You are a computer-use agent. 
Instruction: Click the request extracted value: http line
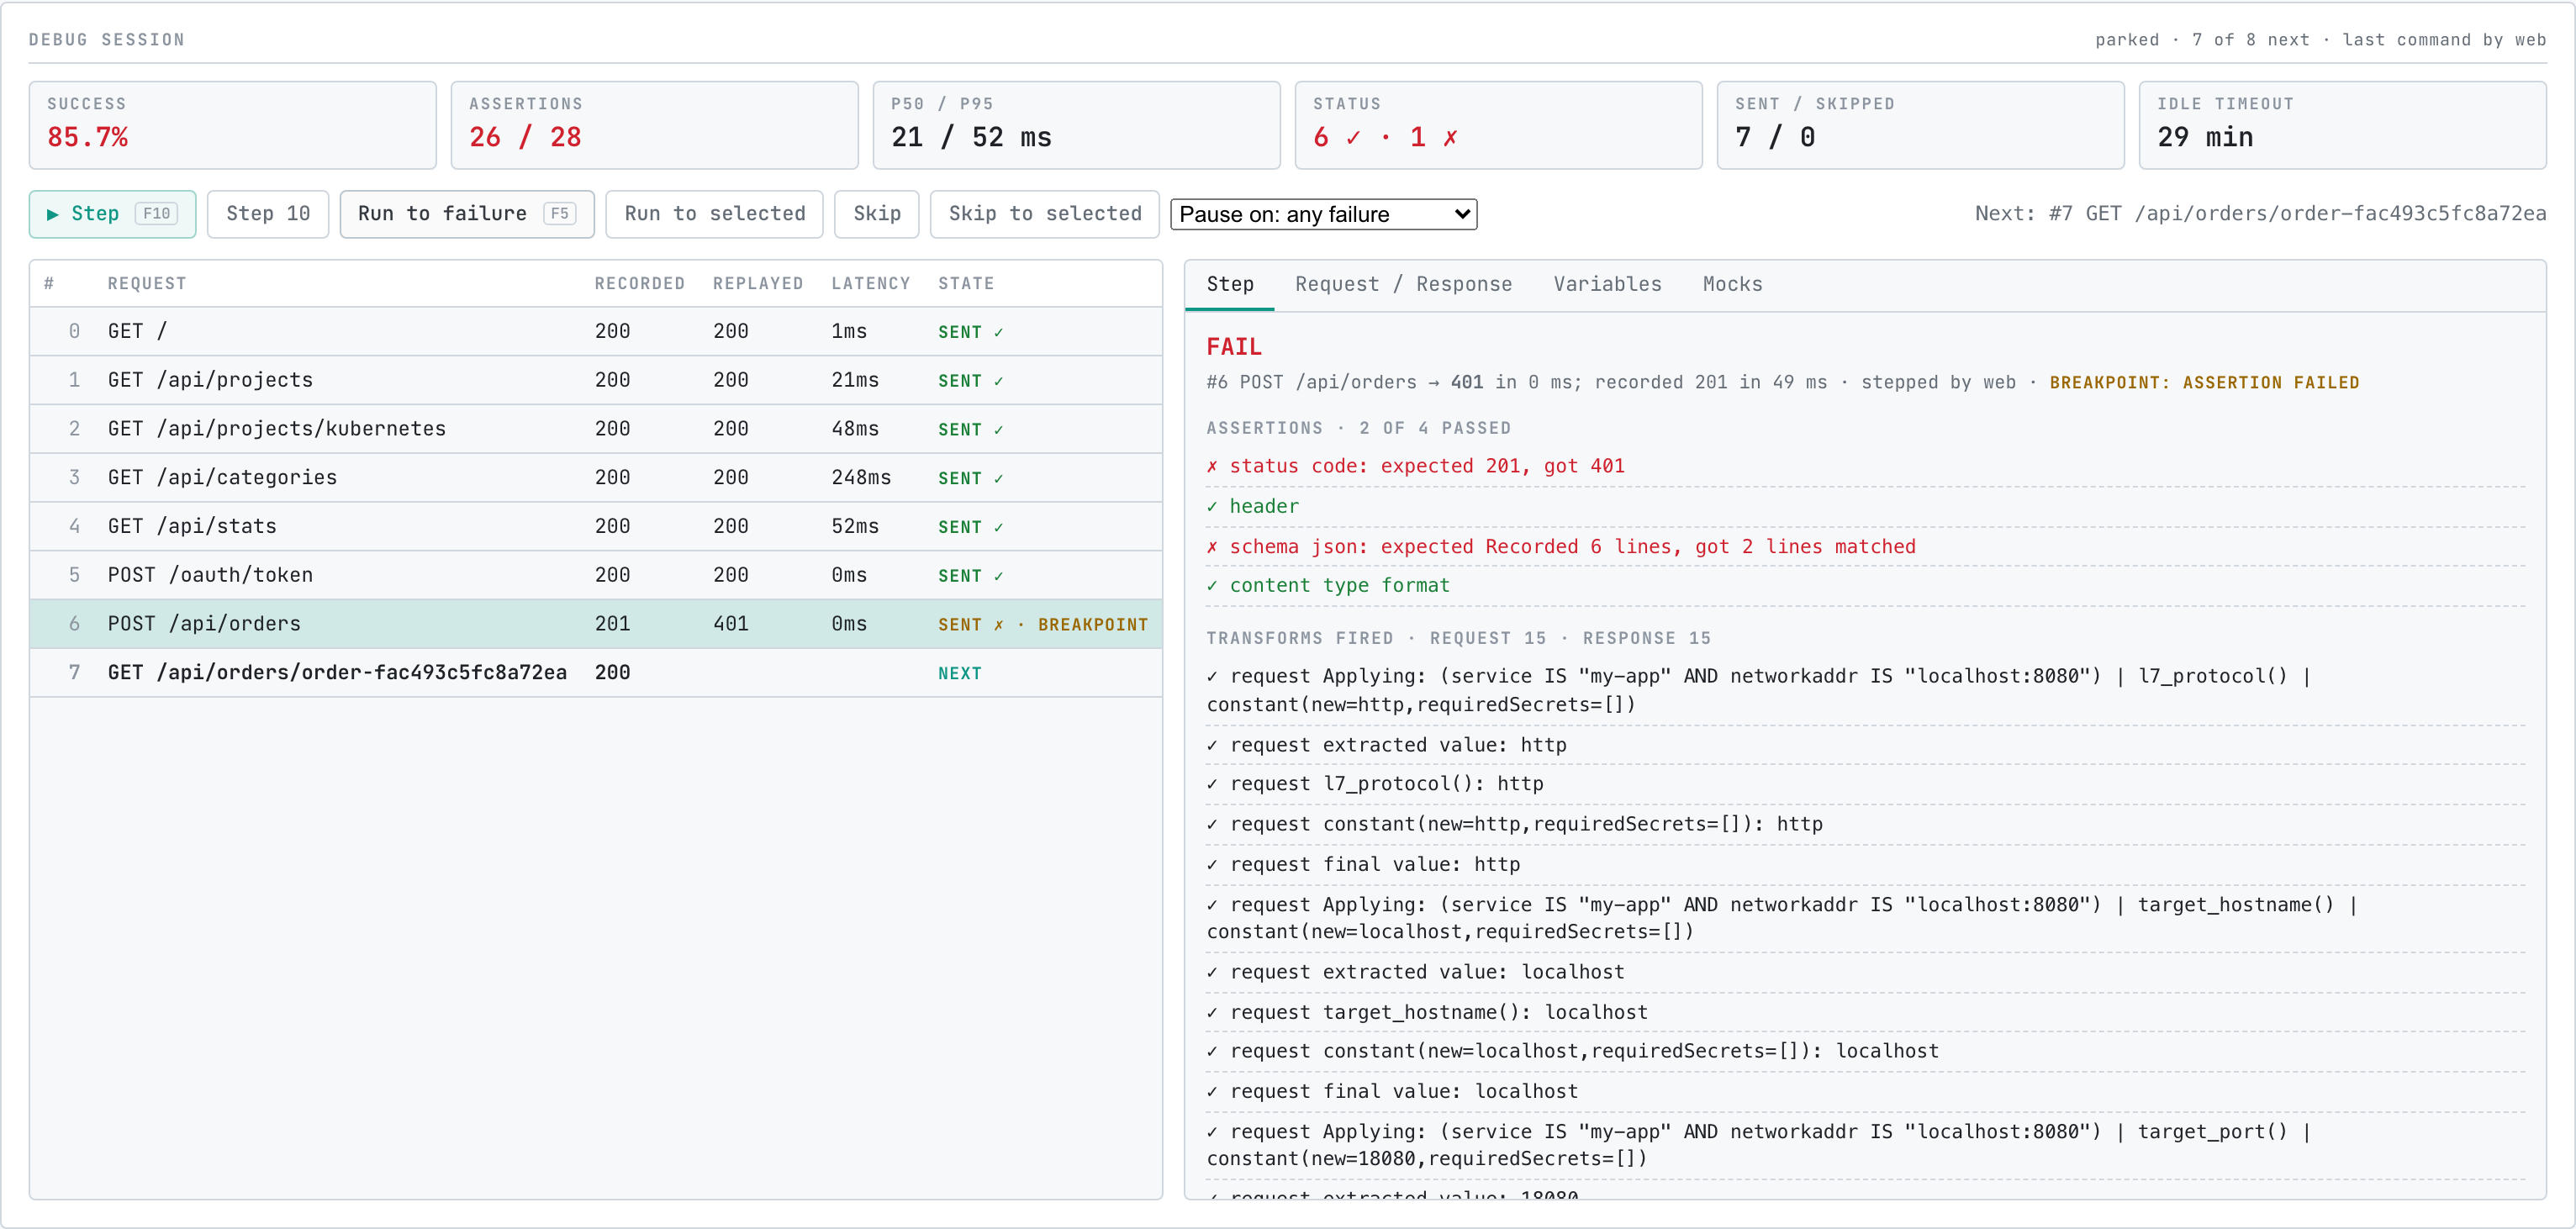pyautogui.click(x=1865, y=745)
